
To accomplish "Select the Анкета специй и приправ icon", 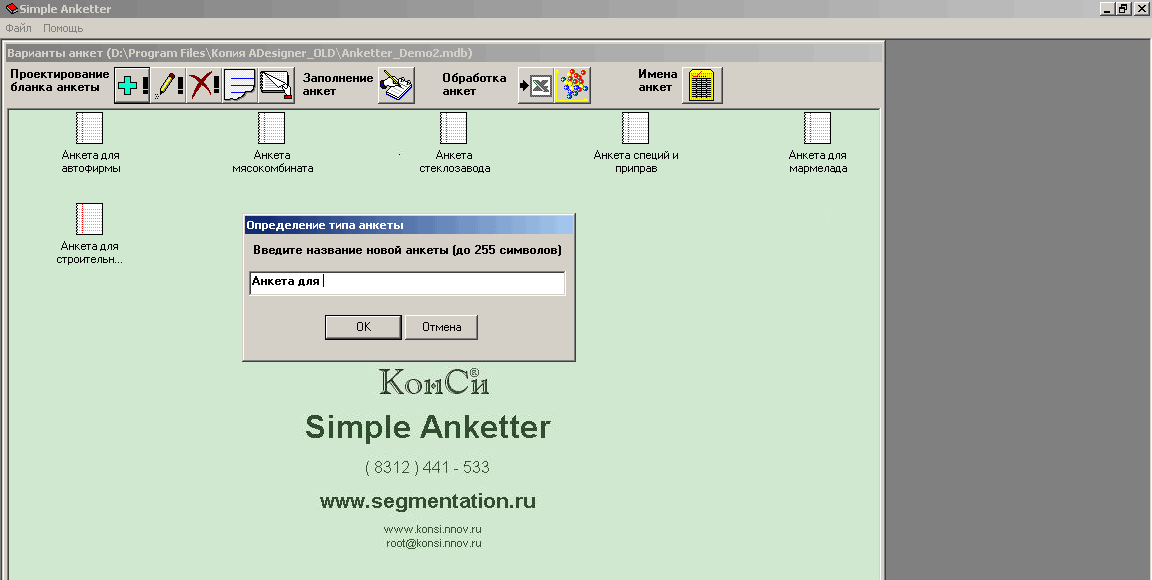I will [x=636, y=128].
